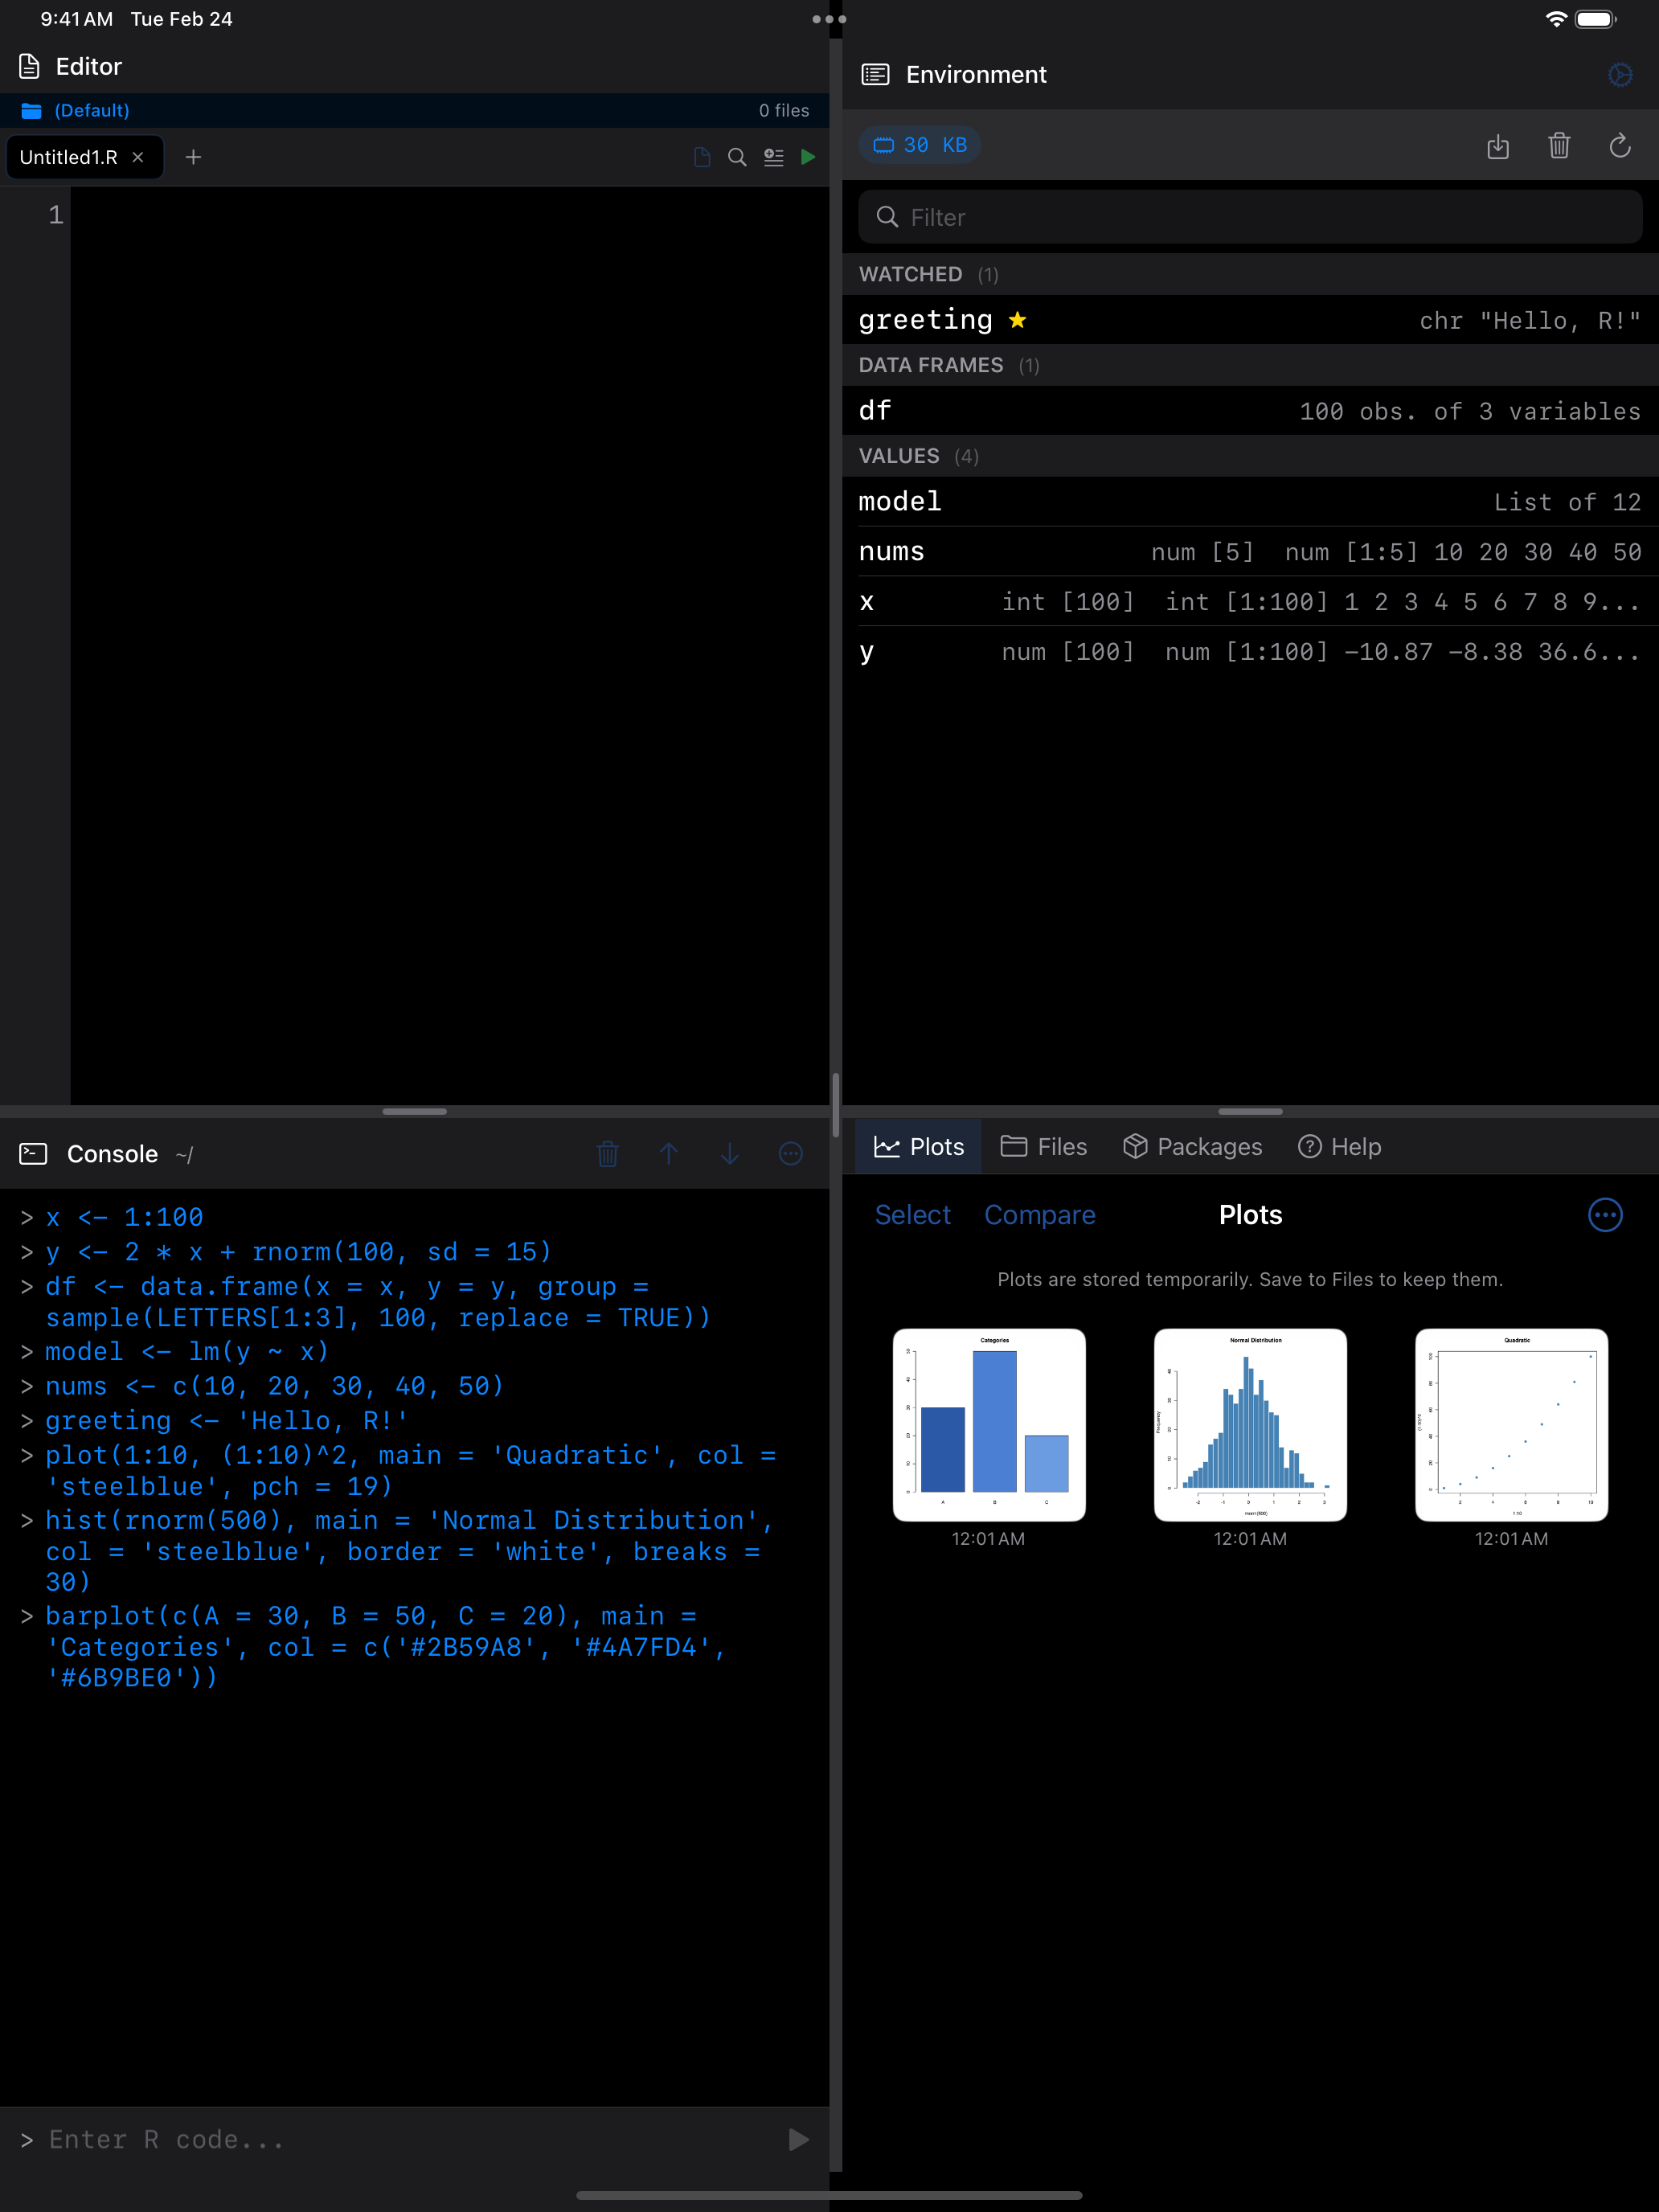Run the script using the green run icon
Viewport: 1659px width, 2212px height.
809,157
